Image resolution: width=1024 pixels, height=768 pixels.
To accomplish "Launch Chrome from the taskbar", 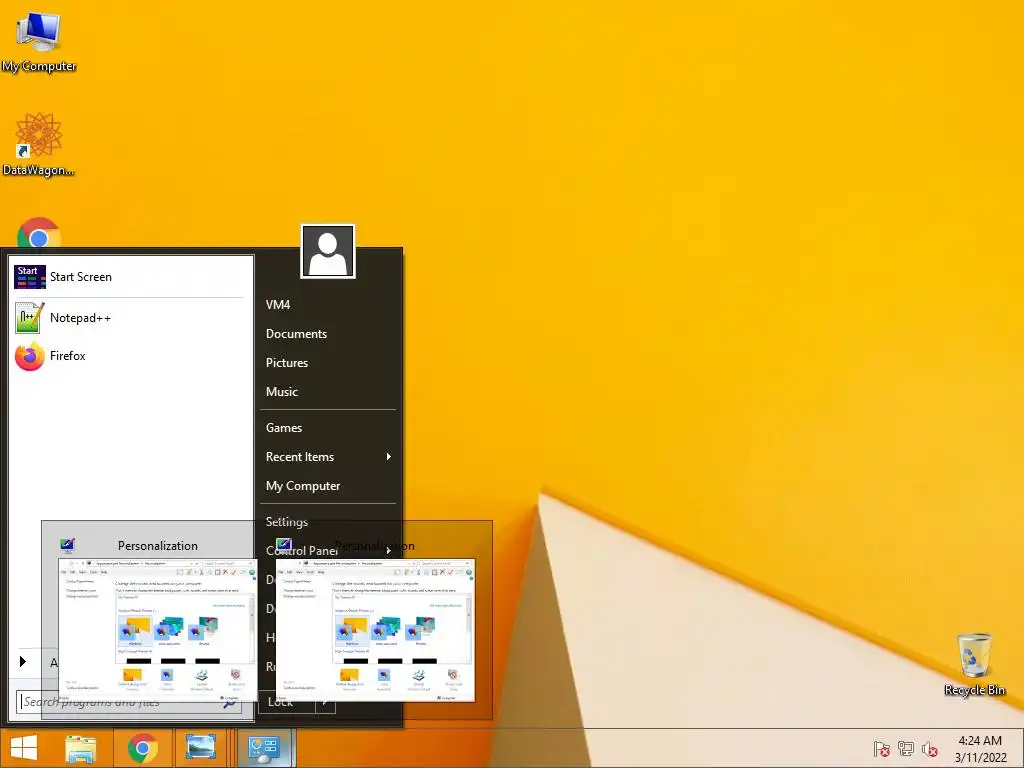I will pos(142,748).
